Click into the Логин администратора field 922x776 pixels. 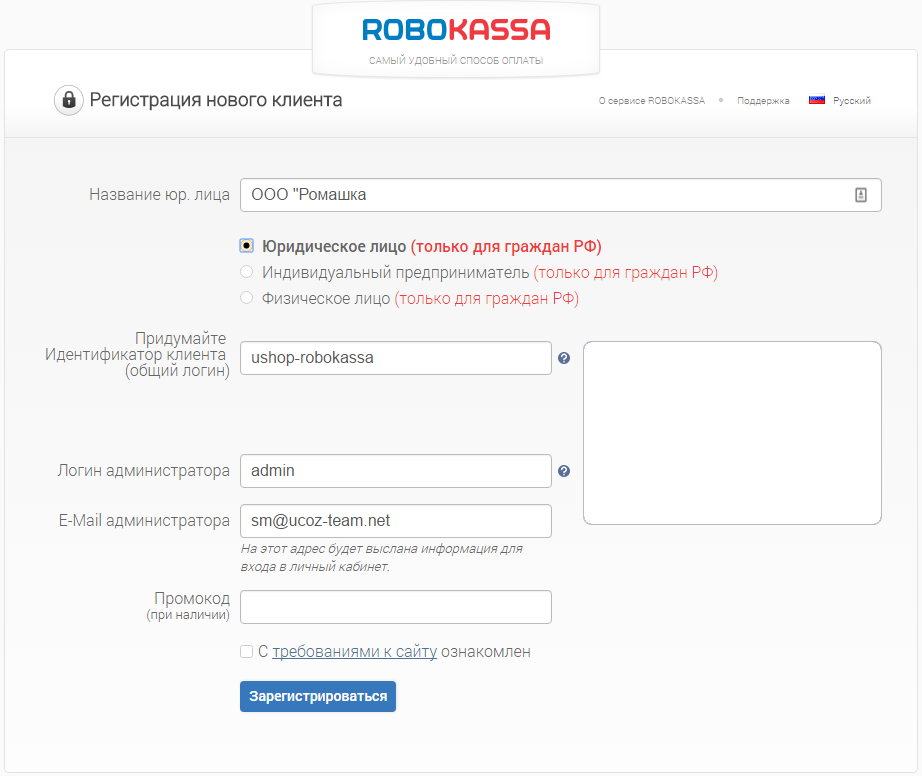396,471
